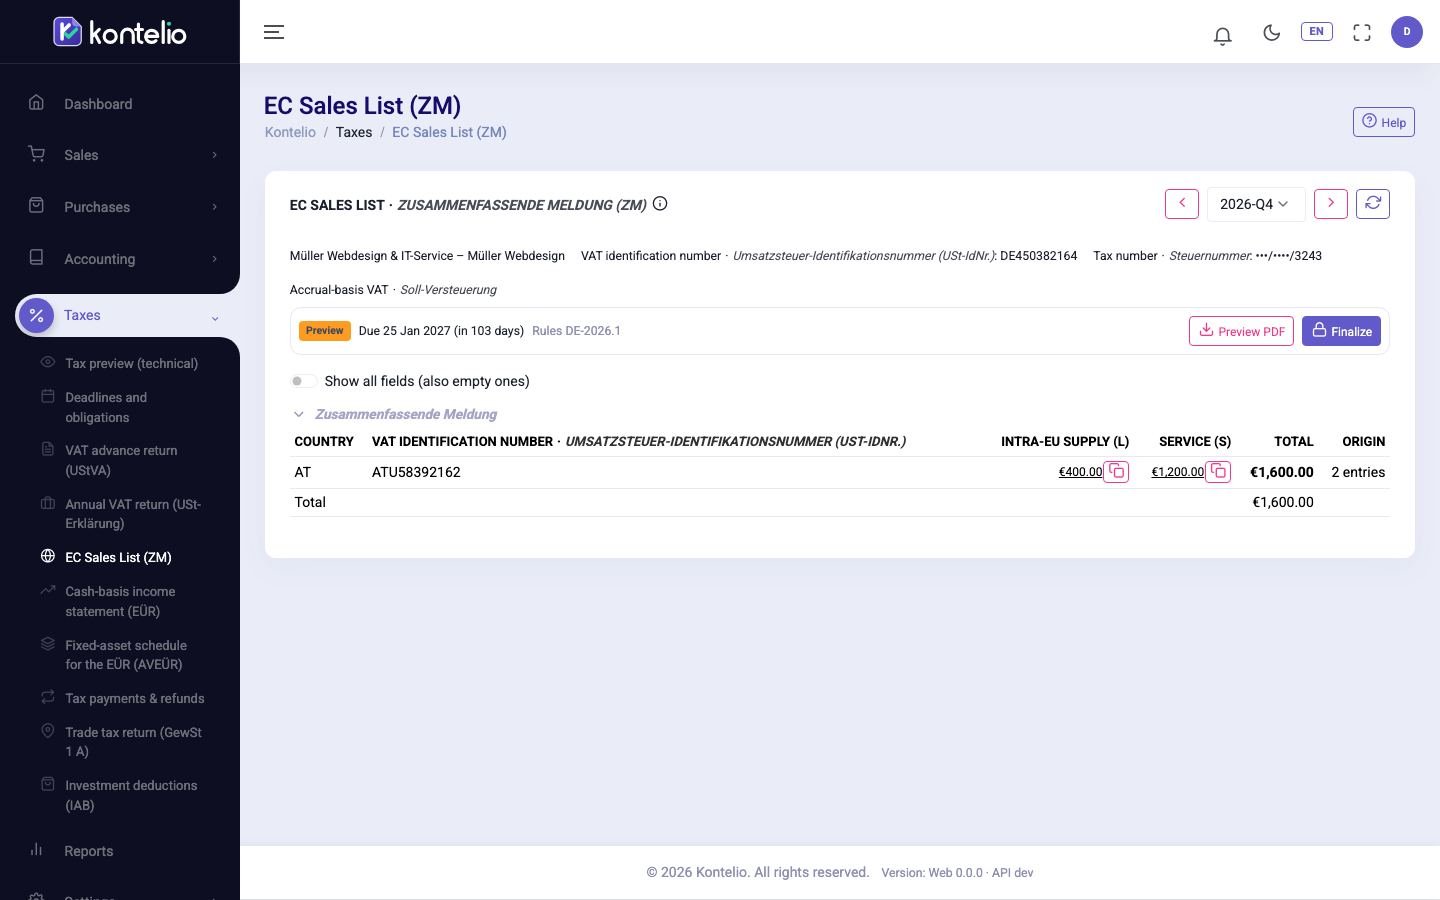
Task: Select Tax payments & refunds menu item
Action: click(134, 698)
